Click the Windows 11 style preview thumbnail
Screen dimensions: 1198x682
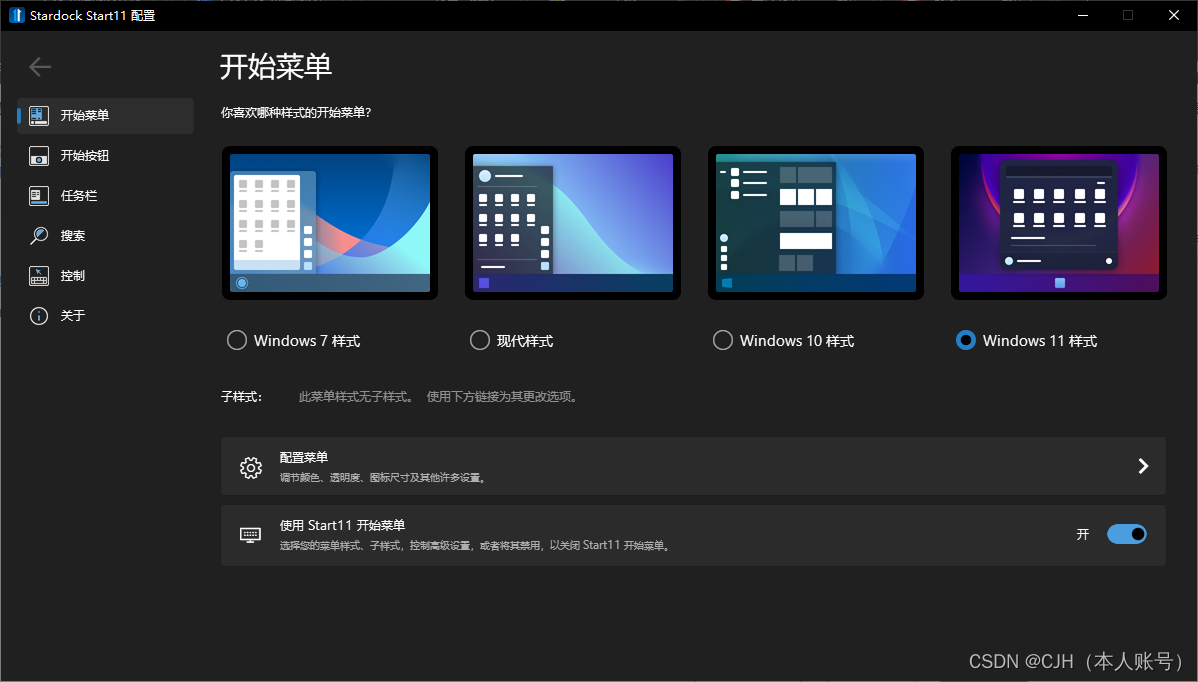coord(1058,222)
